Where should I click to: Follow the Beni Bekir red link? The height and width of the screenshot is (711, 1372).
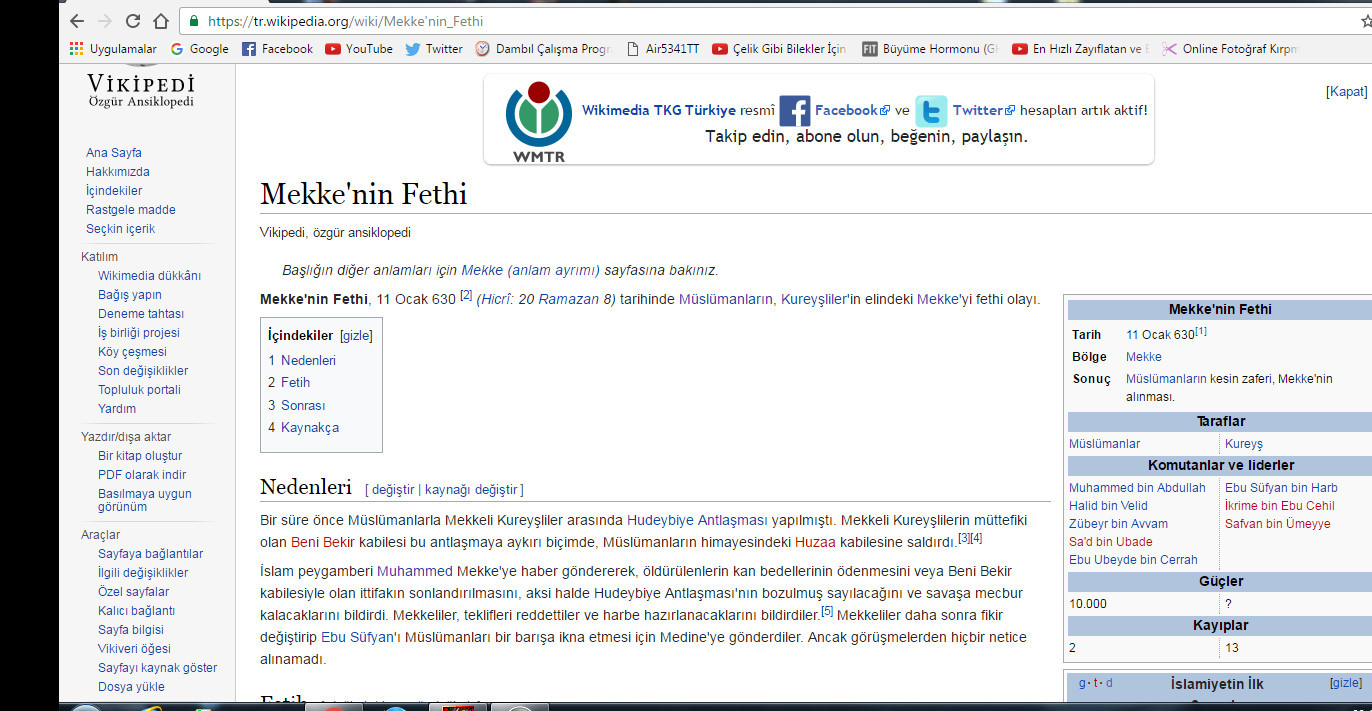click(323, 542)
